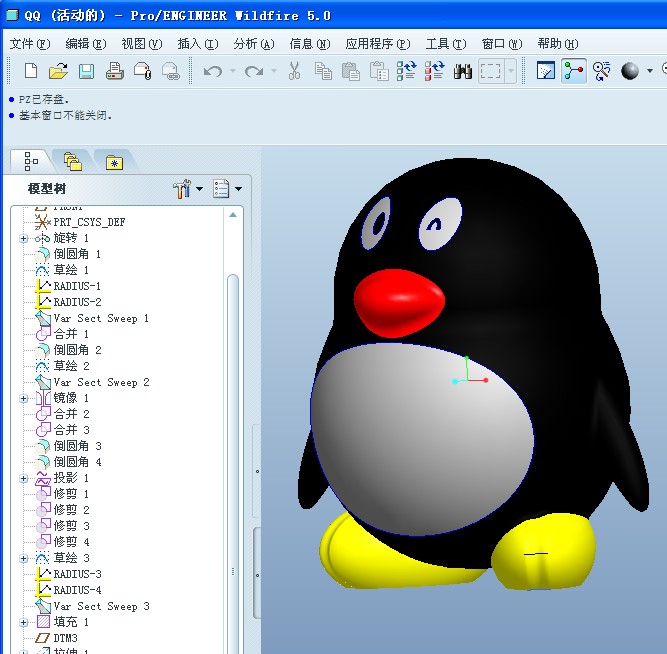Click the Paste Special icon
This screenshot has width=667, height=654.
379,71
